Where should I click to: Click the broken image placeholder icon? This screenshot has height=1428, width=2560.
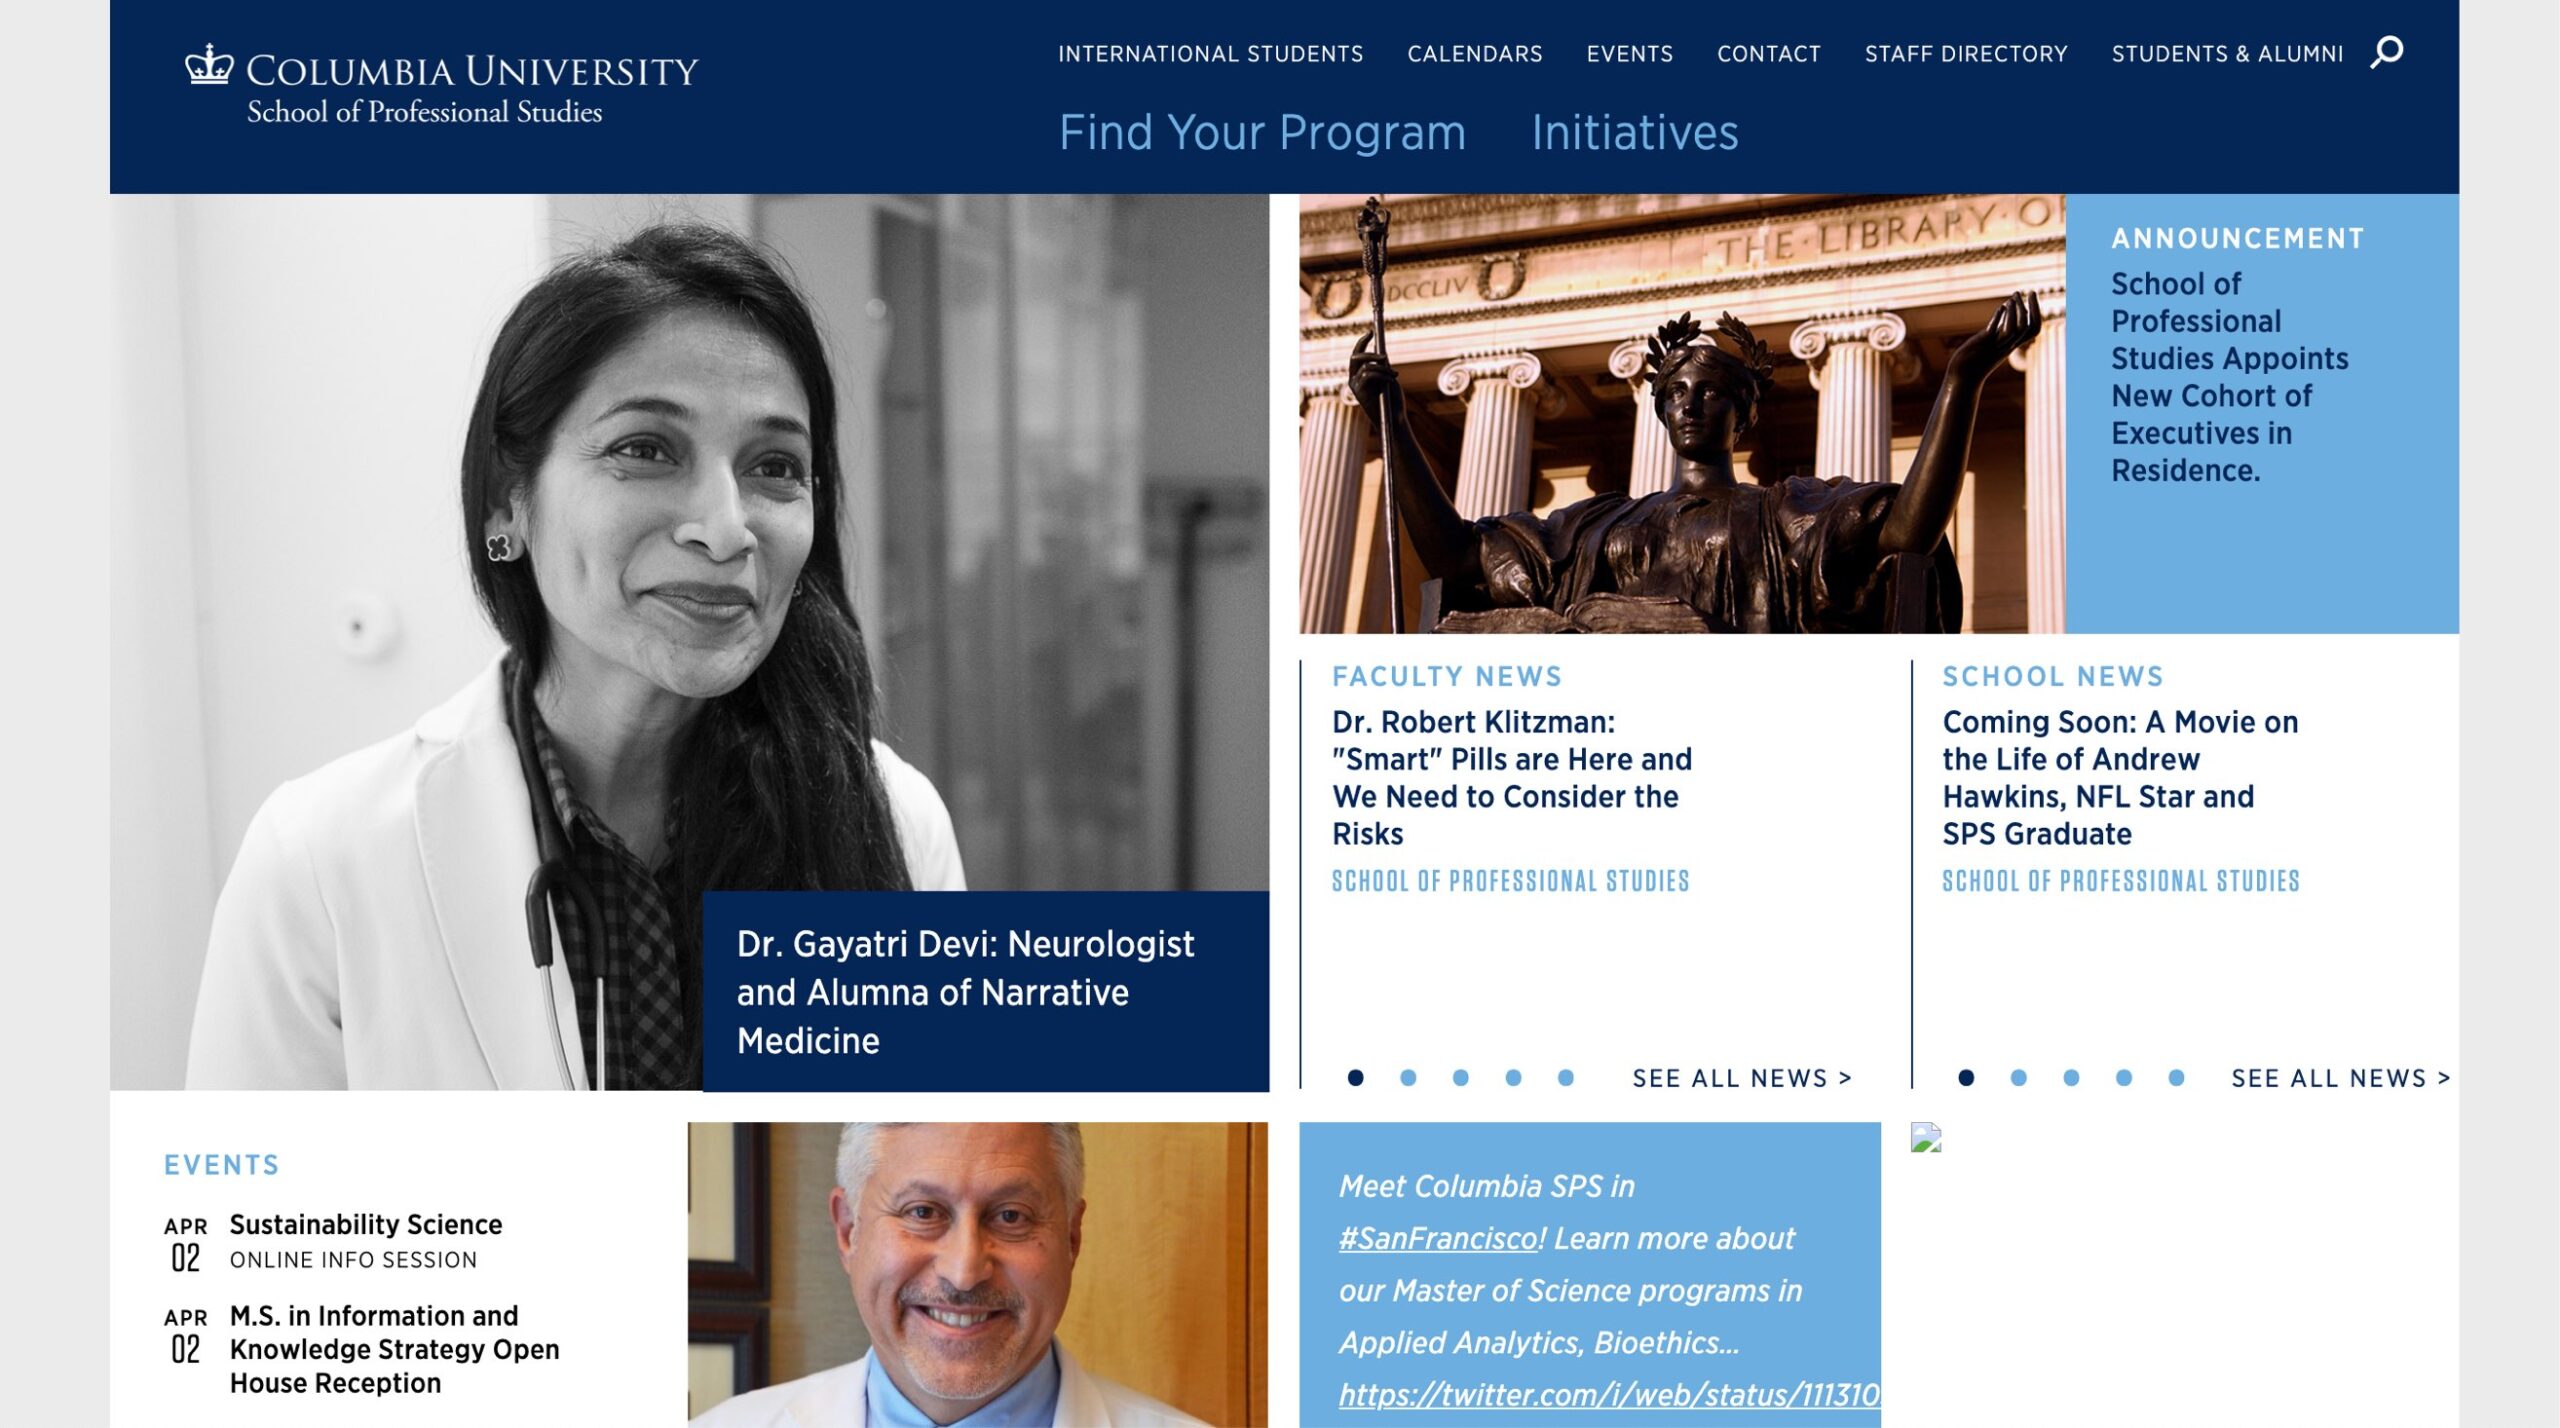click(x=1926, y=1138)
